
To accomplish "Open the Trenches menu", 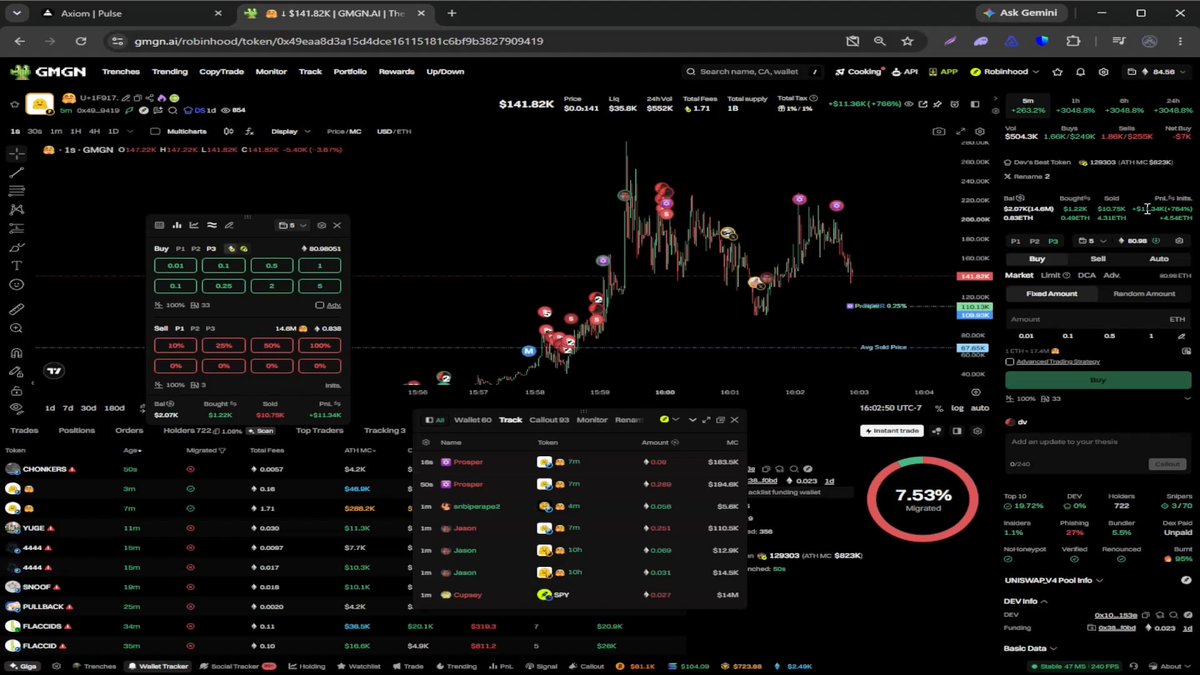I will (121, 72).
